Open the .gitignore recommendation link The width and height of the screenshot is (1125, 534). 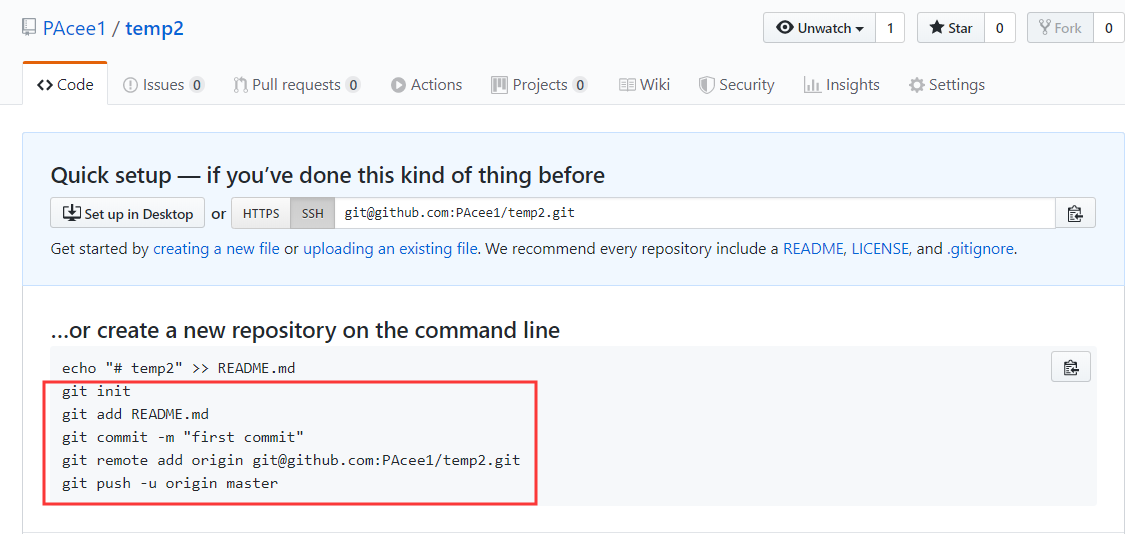[980, 249]
